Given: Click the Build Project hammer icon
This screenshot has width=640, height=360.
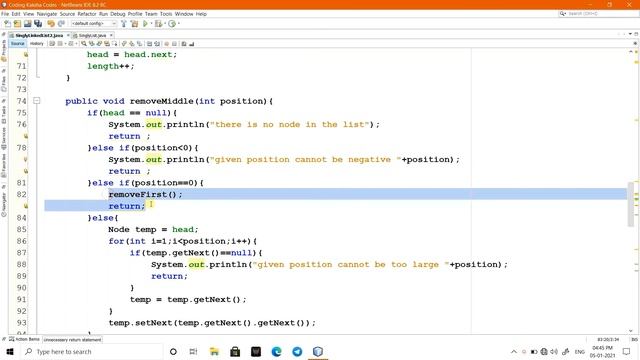Looking at the screenshot, I should click(123, 24).
